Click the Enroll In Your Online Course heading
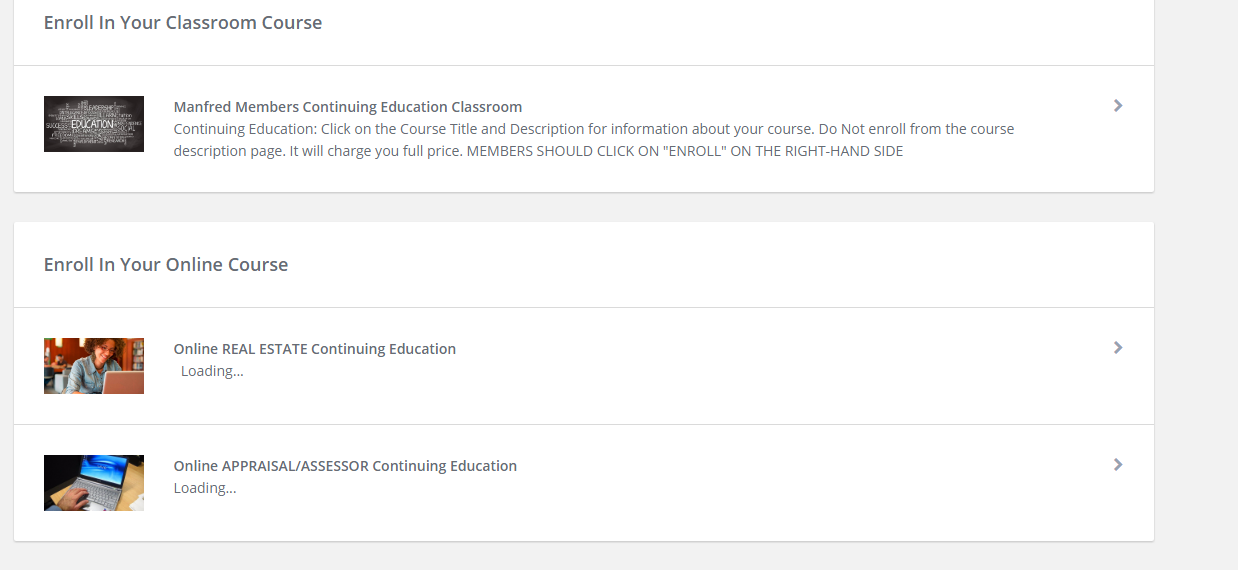The image size is (1238, 570). [166, 264]
